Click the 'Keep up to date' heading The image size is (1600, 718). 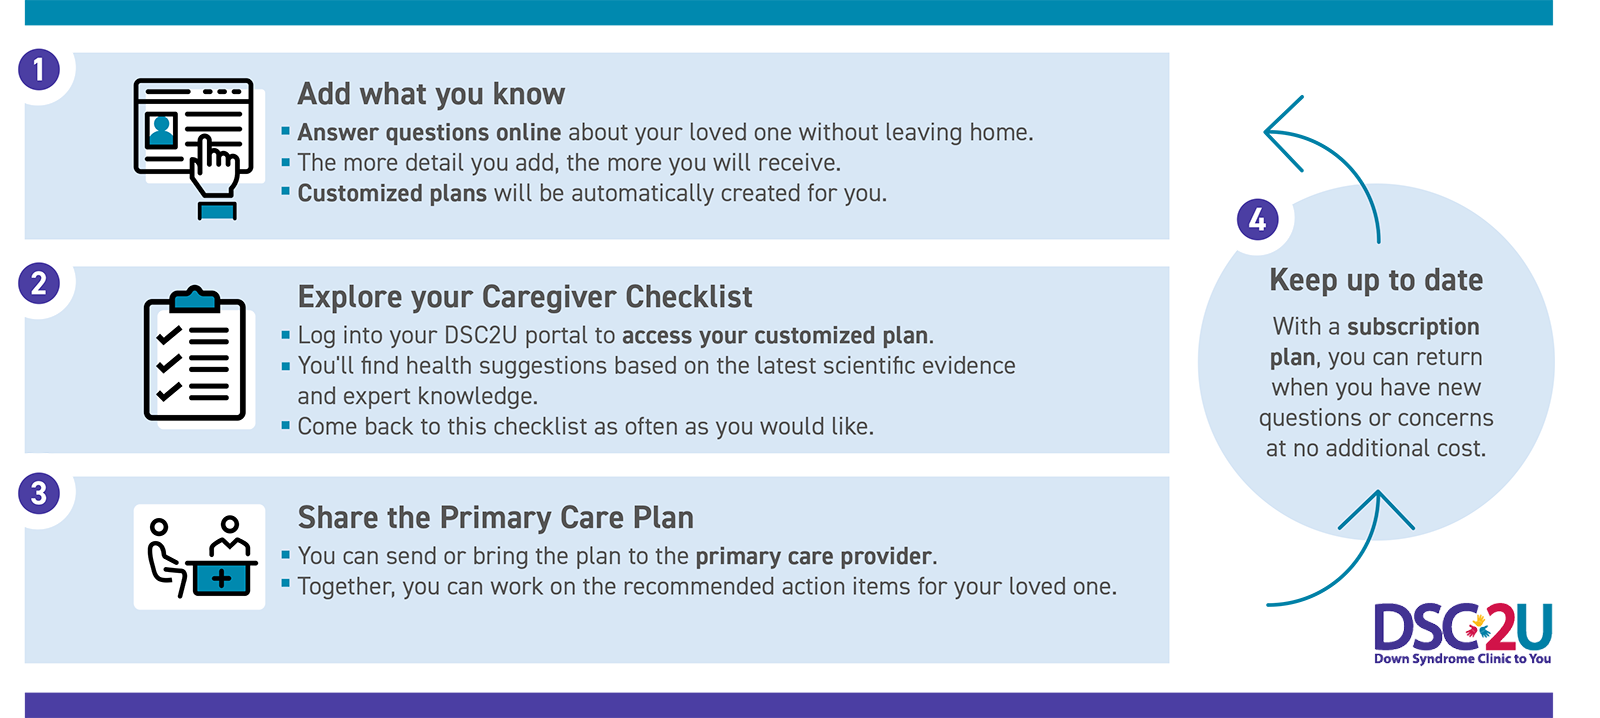click(x=1376, y=280)
